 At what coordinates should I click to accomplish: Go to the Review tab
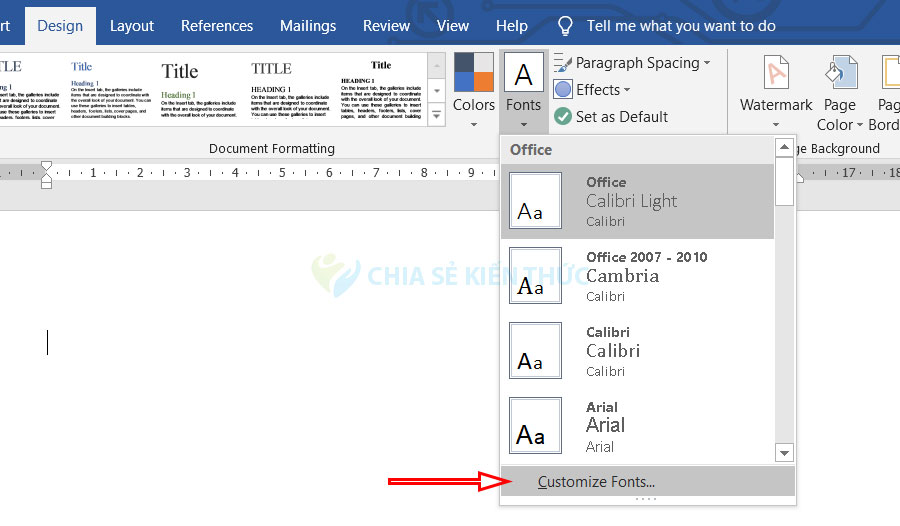tap(386, 26)
